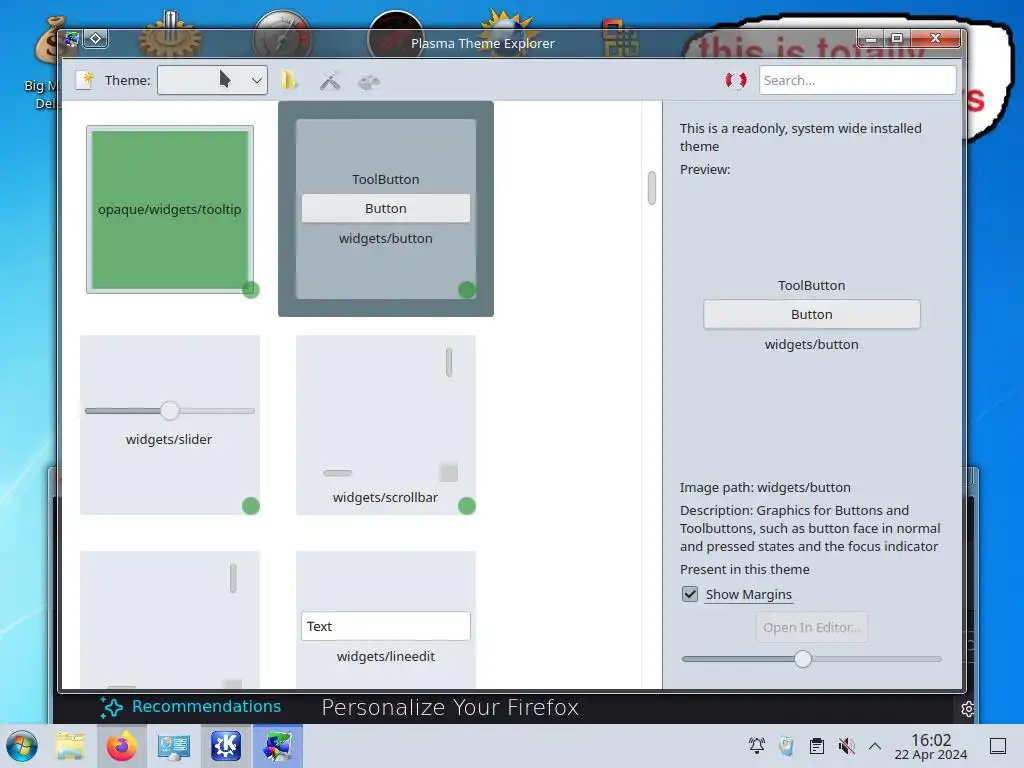
Task: Open the system info taskbar icon
Action: pyautogui.click(x=174, y=746)
